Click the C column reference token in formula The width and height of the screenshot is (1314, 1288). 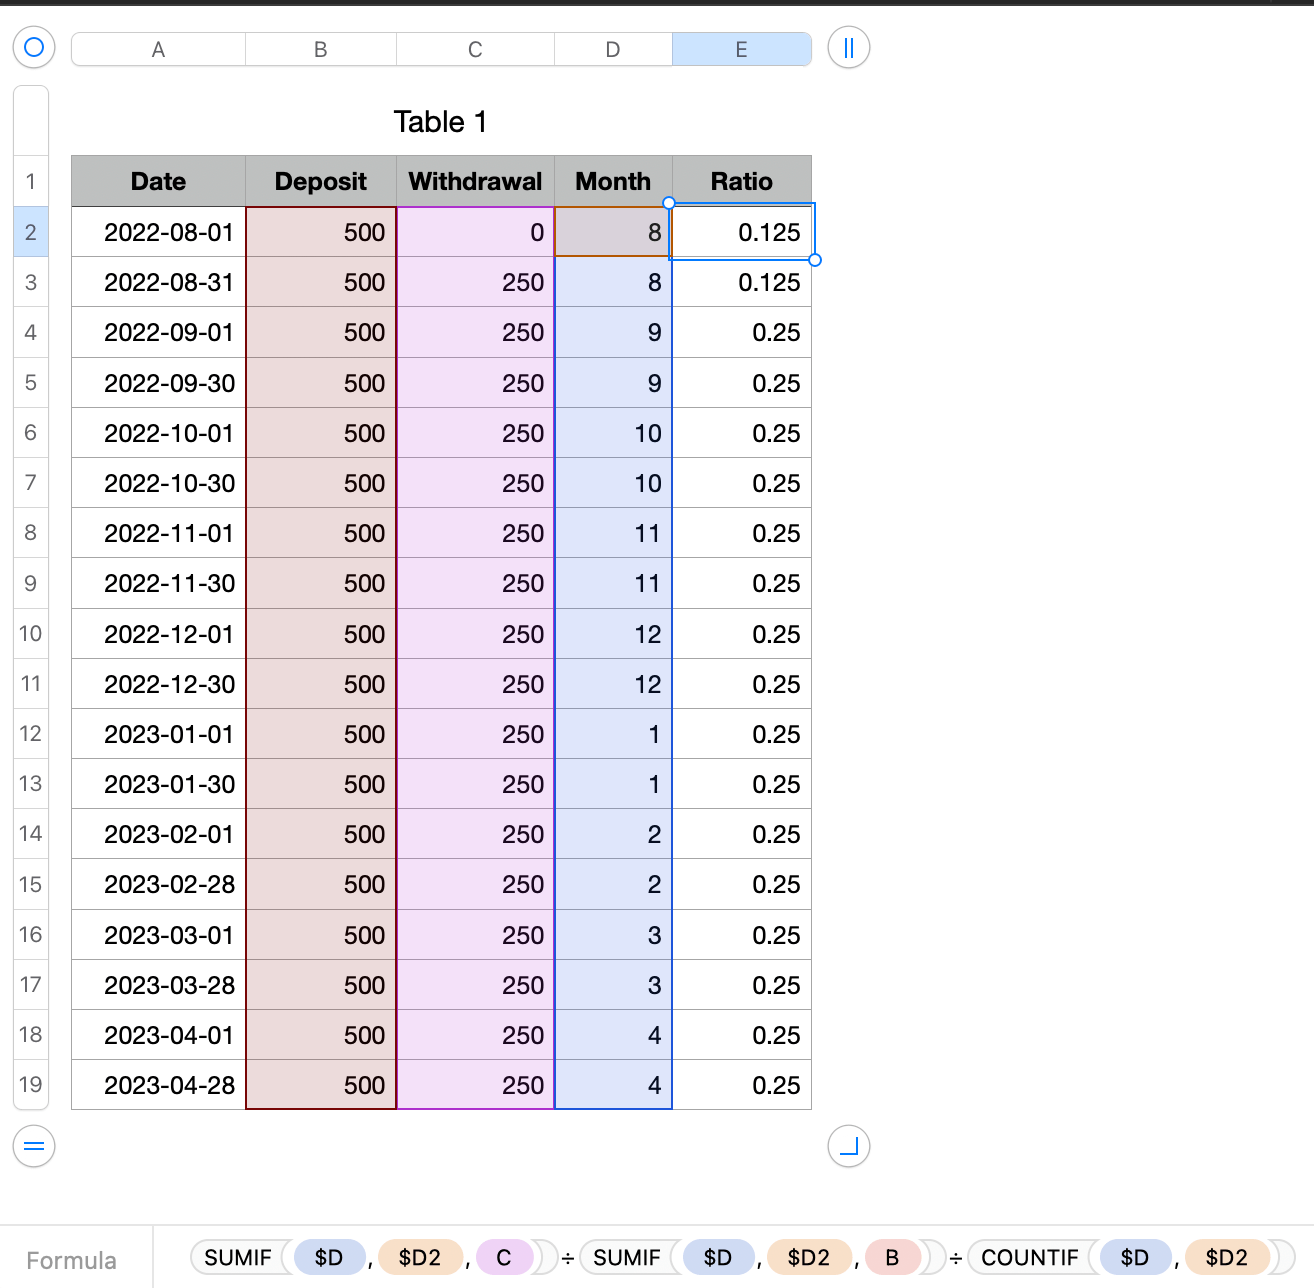[x=504, y=1257]
